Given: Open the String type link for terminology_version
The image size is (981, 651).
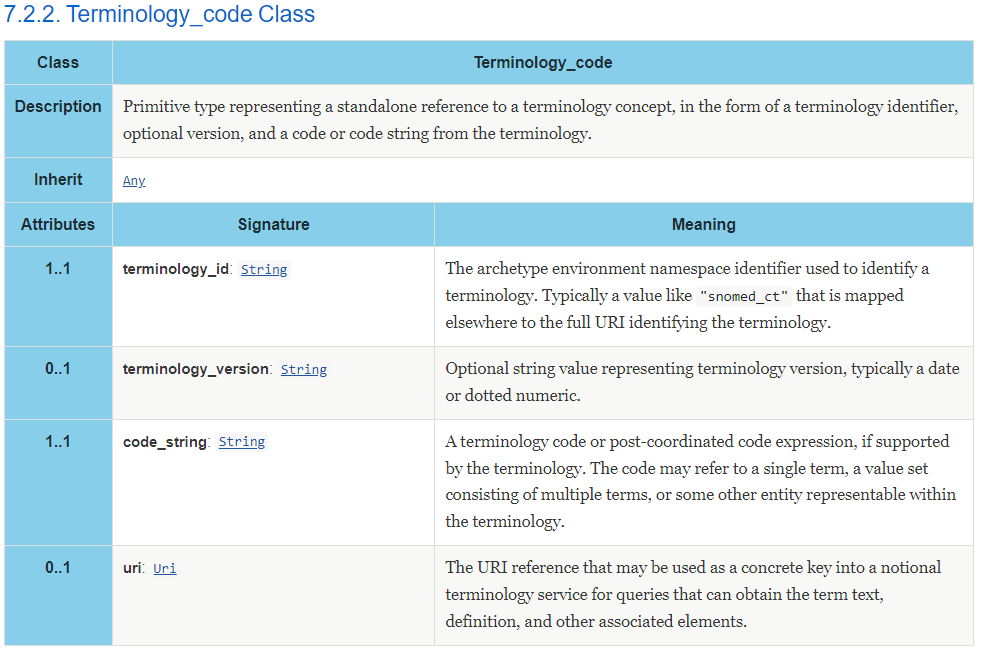Looking at the screenshot, I should (303, 370).
